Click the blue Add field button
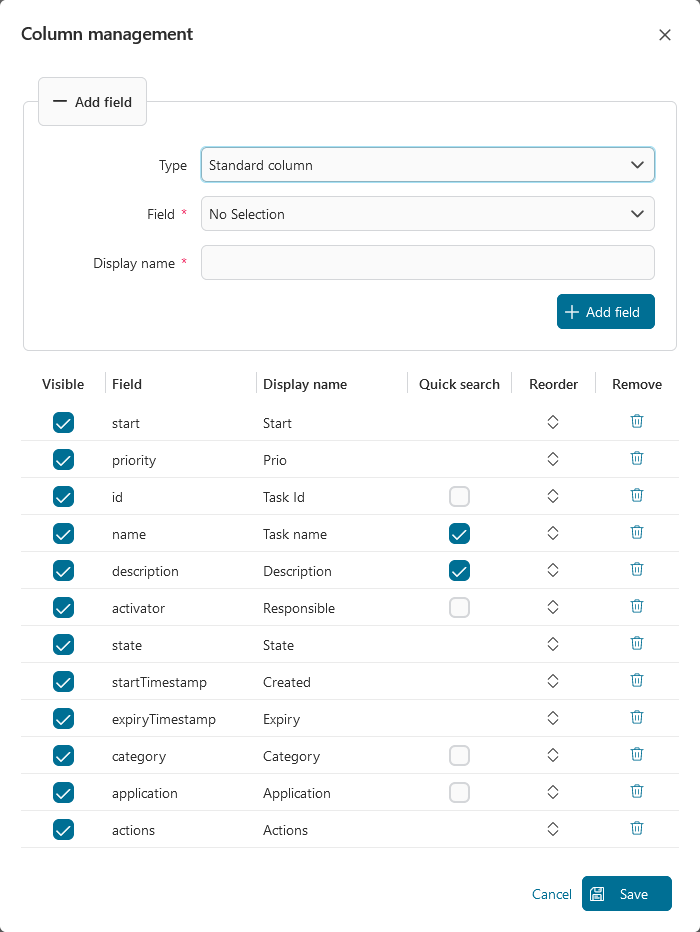 pyautogui.click(x=606, y=311)
